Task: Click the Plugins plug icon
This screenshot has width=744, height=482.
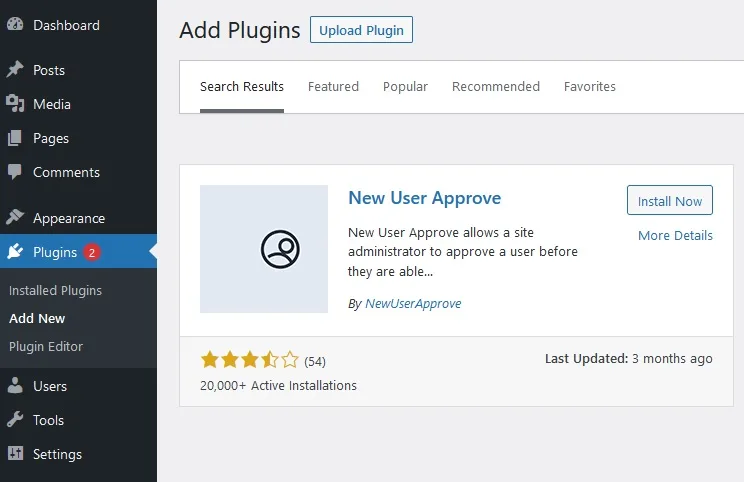Action: [x=15, y=251]
